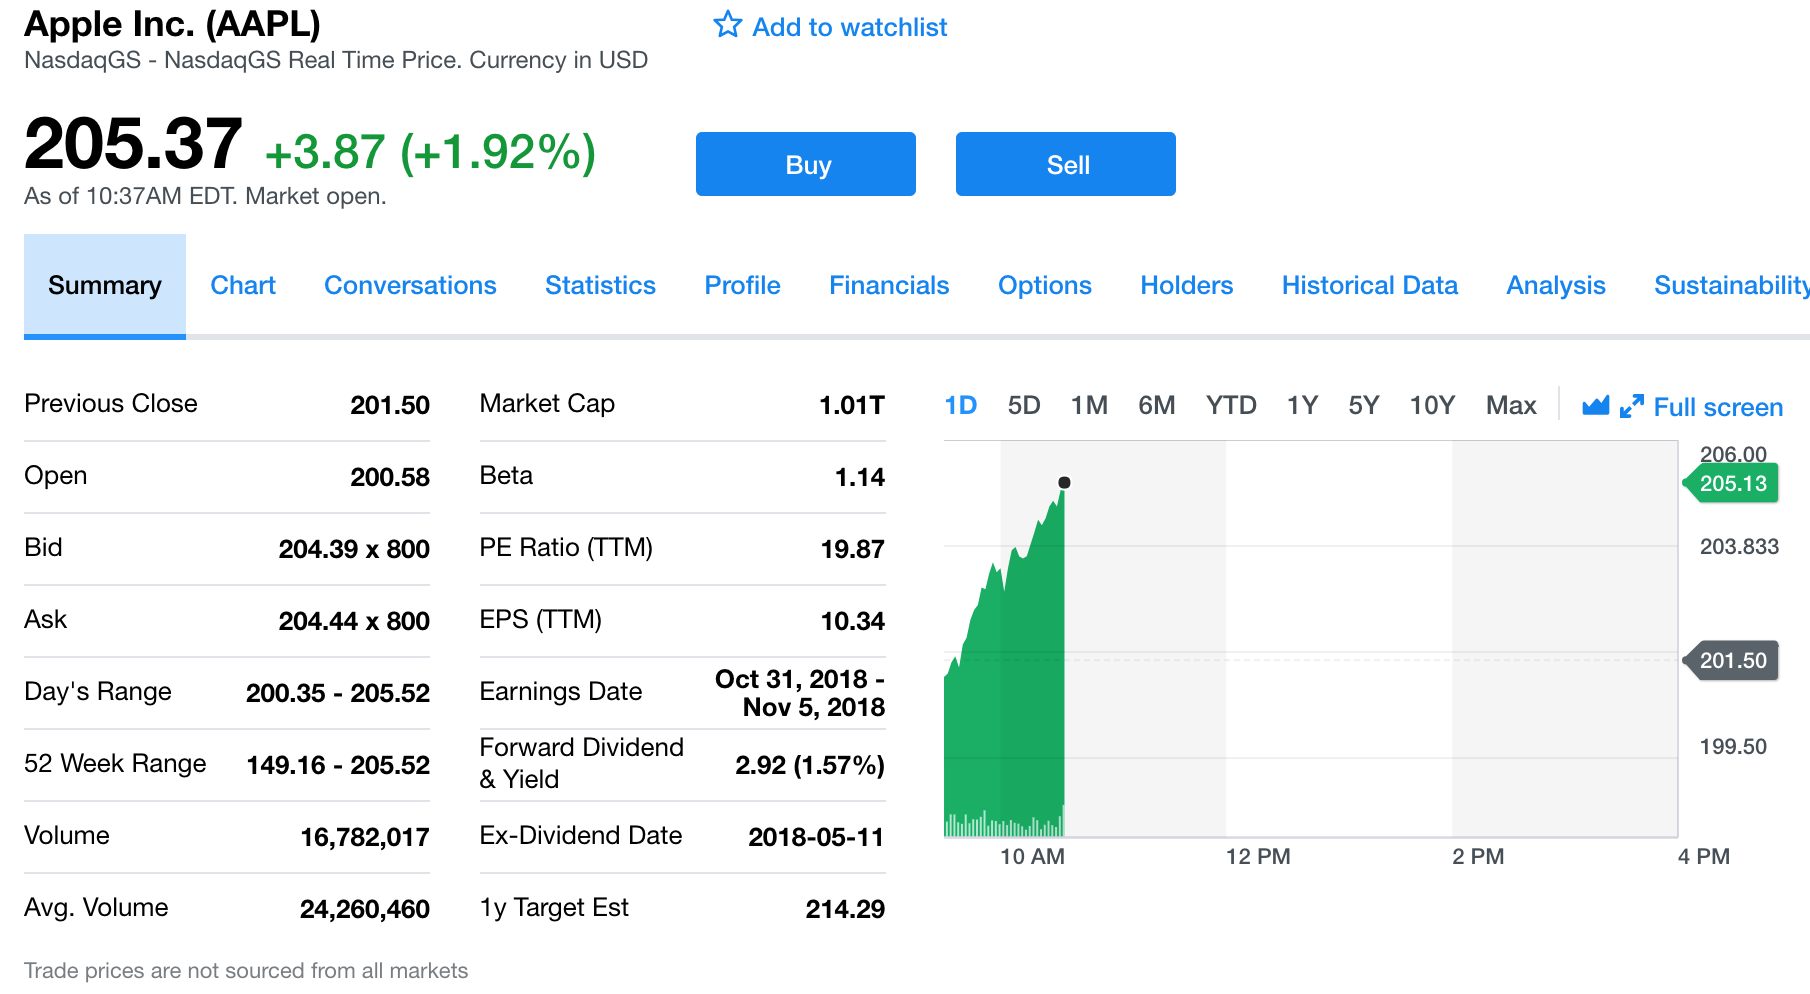This screenshot has width=1810, height=994.
Task: Click the Open value 200.58
Action: click(x=390, y=477)
